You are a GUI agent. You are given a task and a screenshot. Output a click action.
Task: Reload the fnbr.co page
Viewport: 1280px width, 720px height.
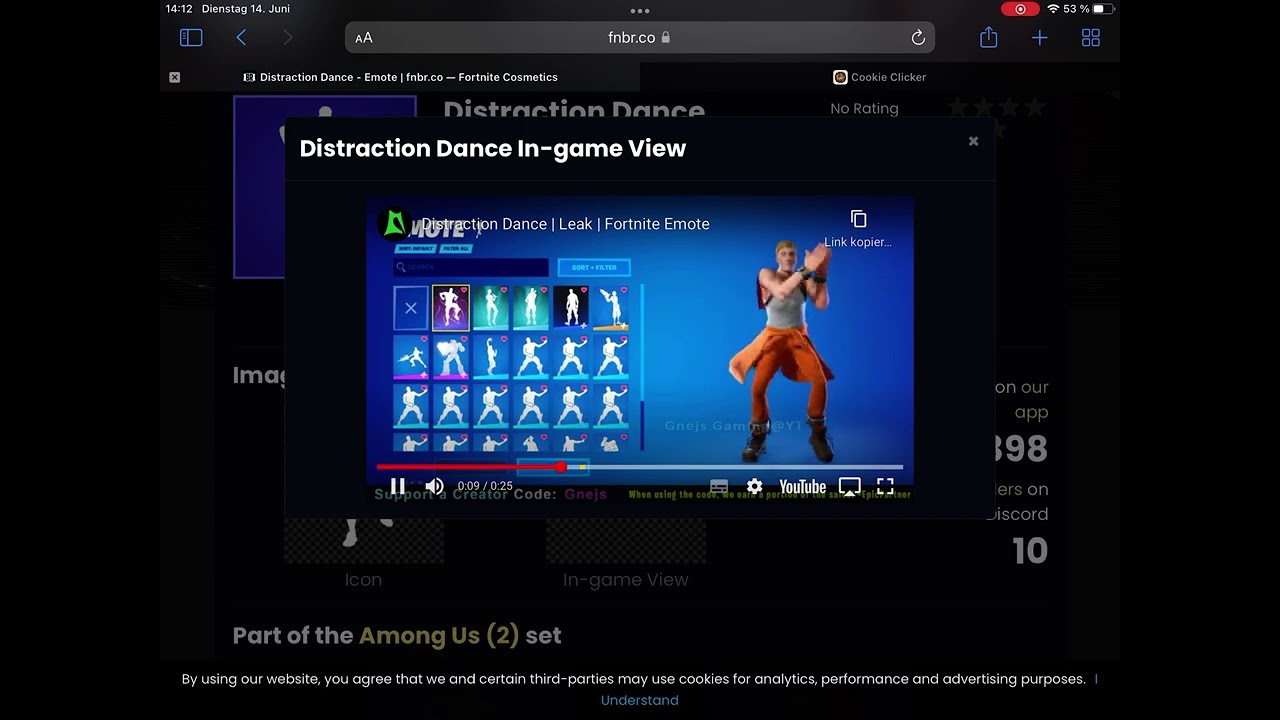coord(918,38)
